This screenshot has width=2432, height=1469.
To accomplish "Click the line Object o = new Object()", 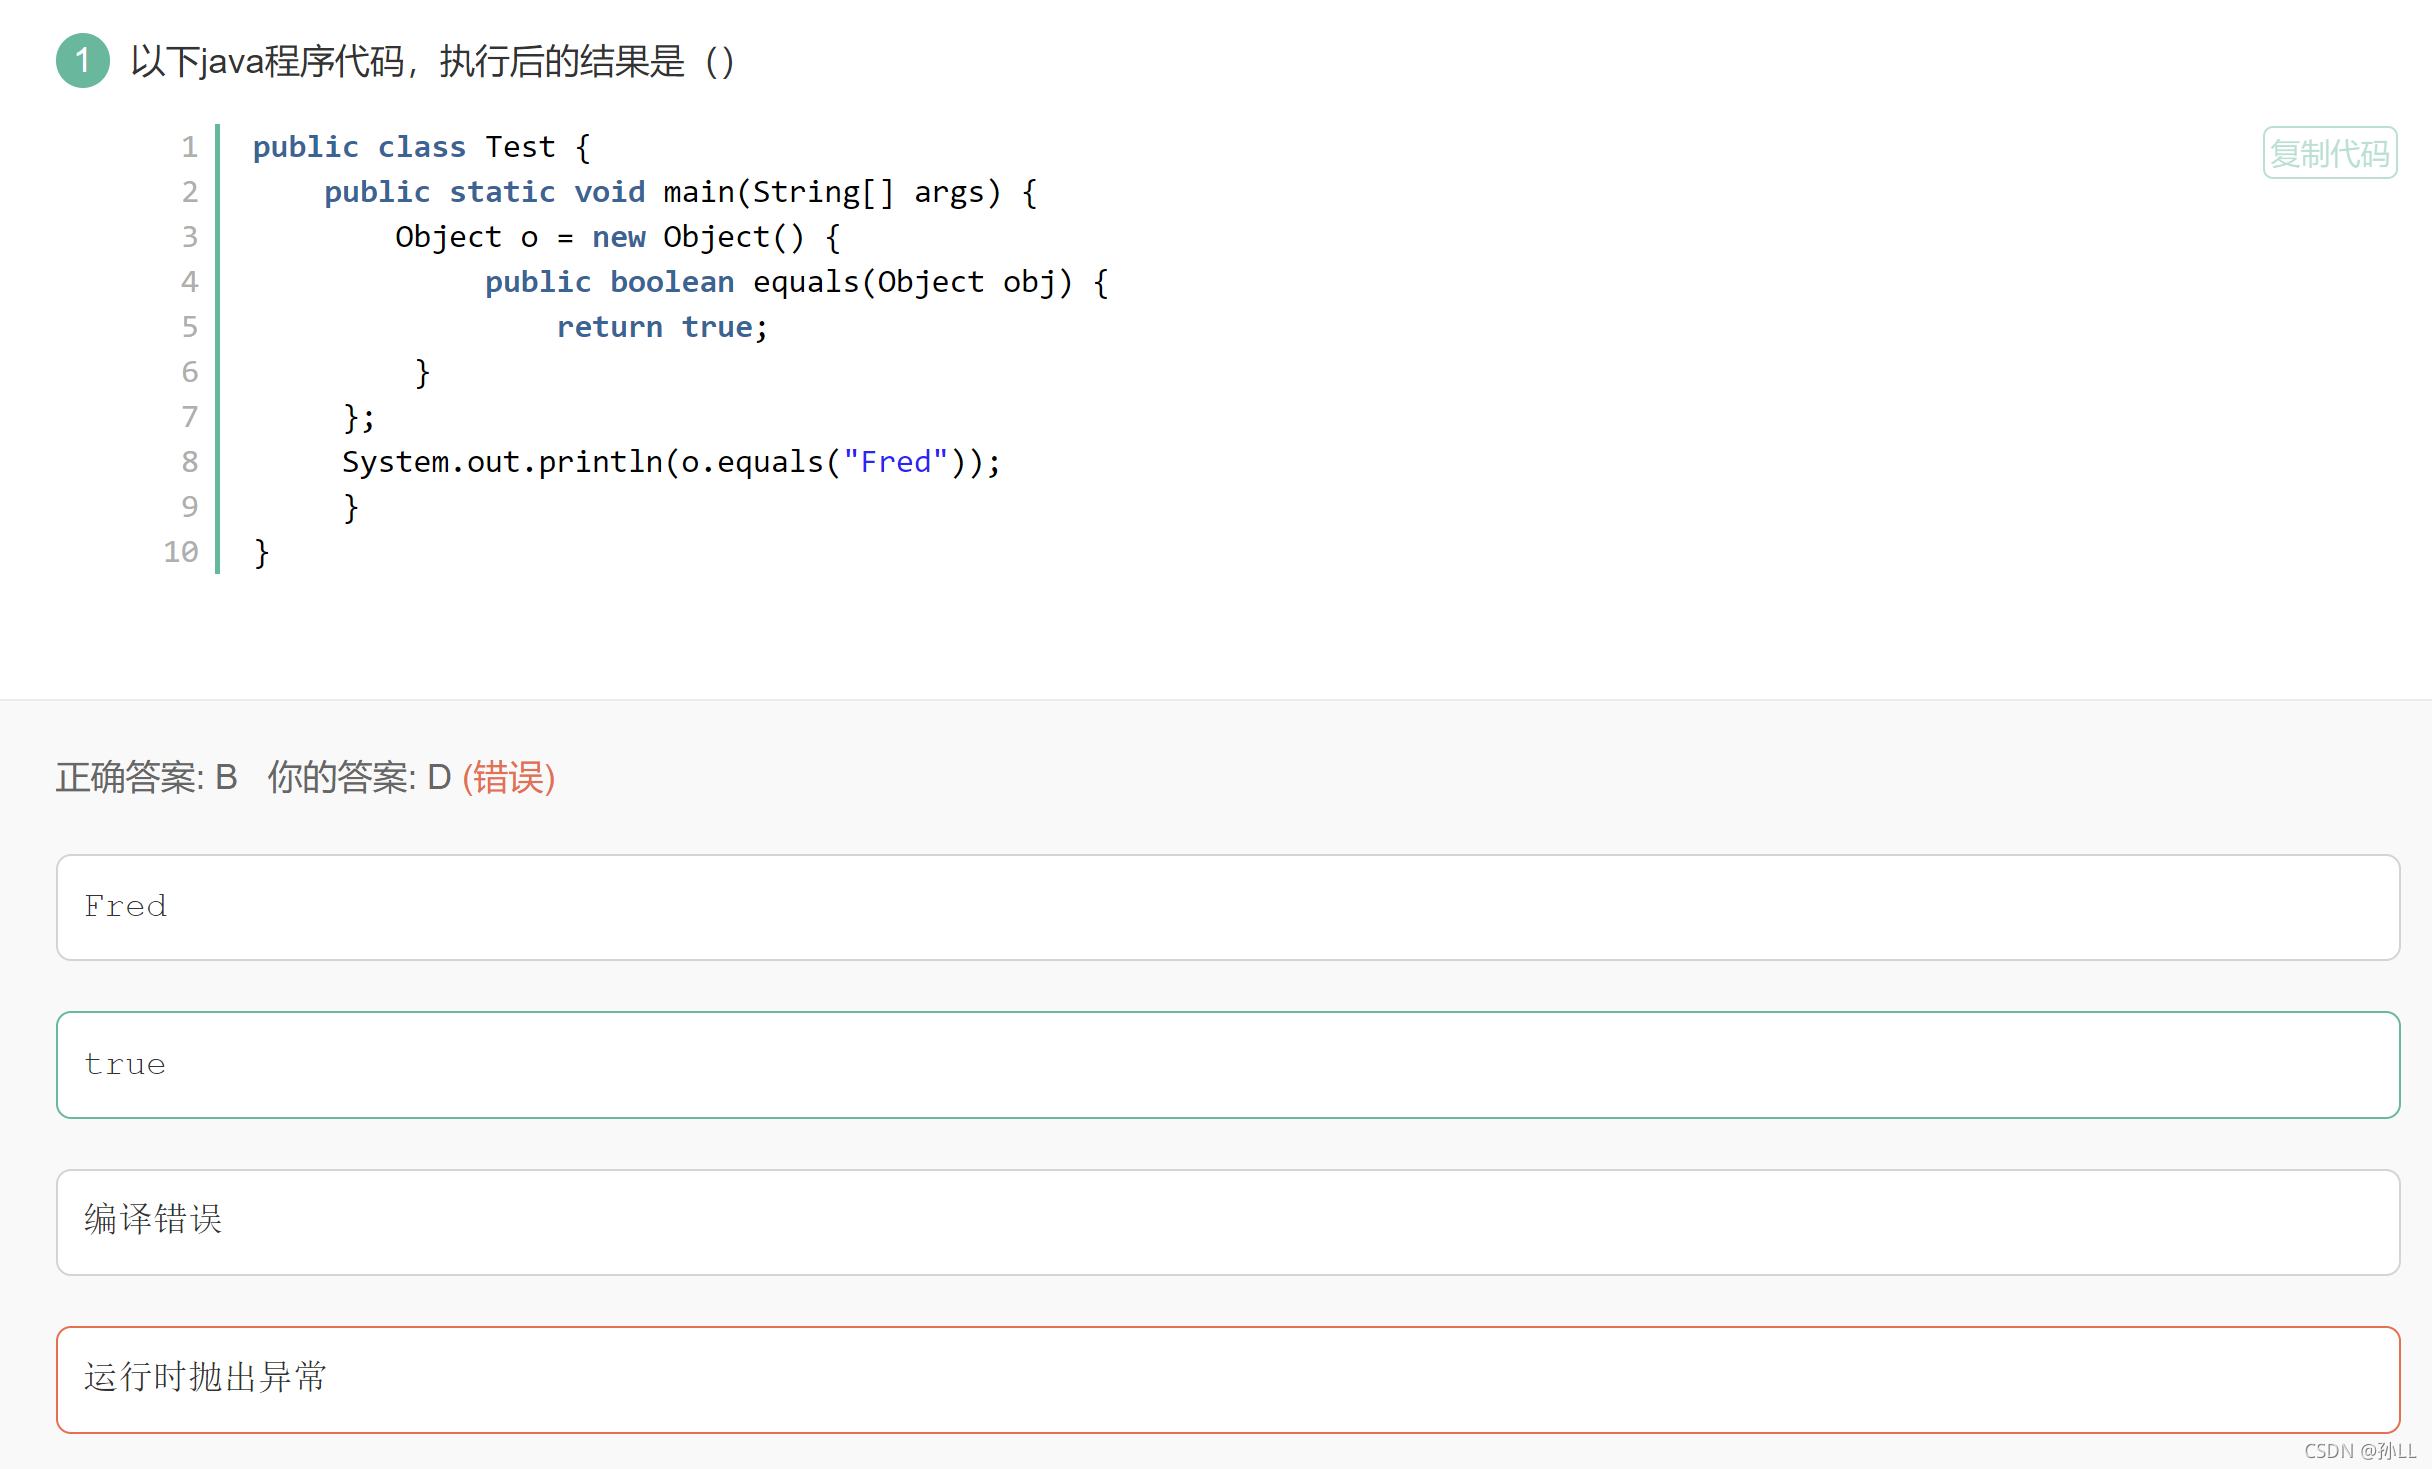I will coord(618,237).
